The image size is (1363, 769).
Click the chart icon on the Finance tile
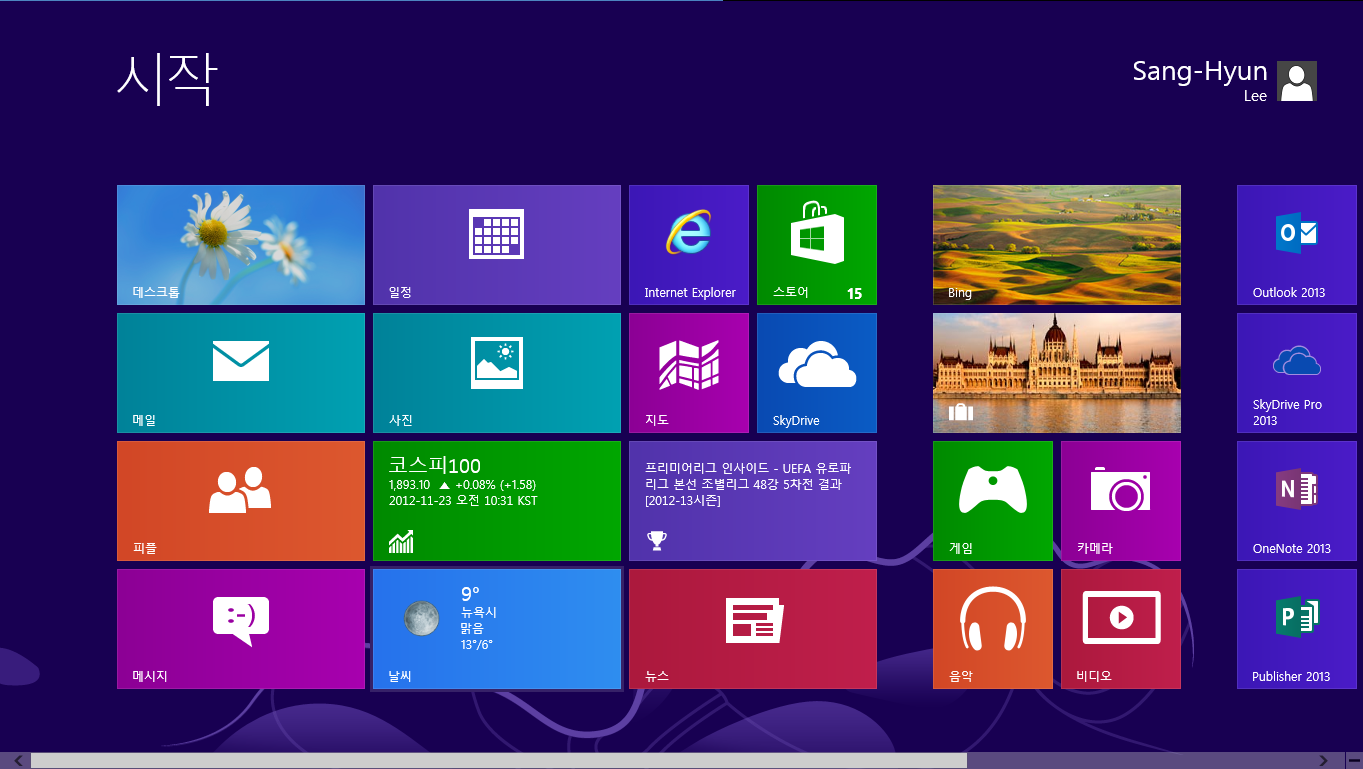401,542
